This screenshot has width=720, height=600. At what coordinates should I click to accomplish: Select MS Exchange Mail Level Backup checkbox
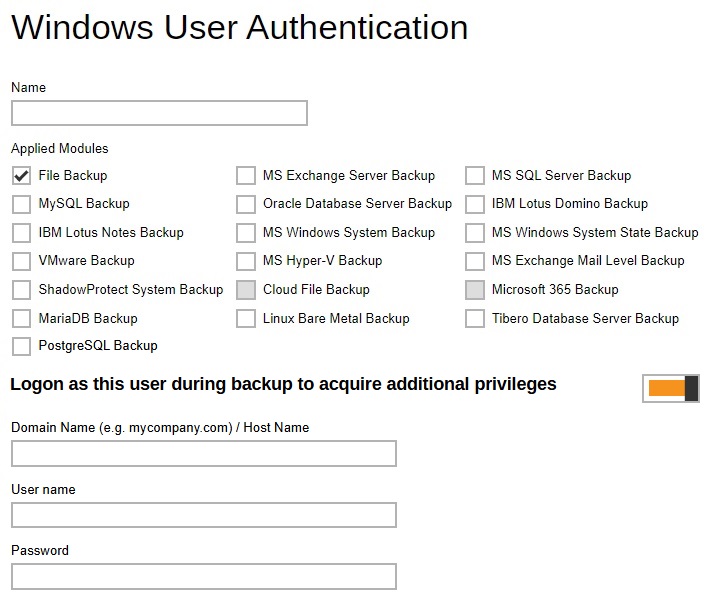(475, 261)
